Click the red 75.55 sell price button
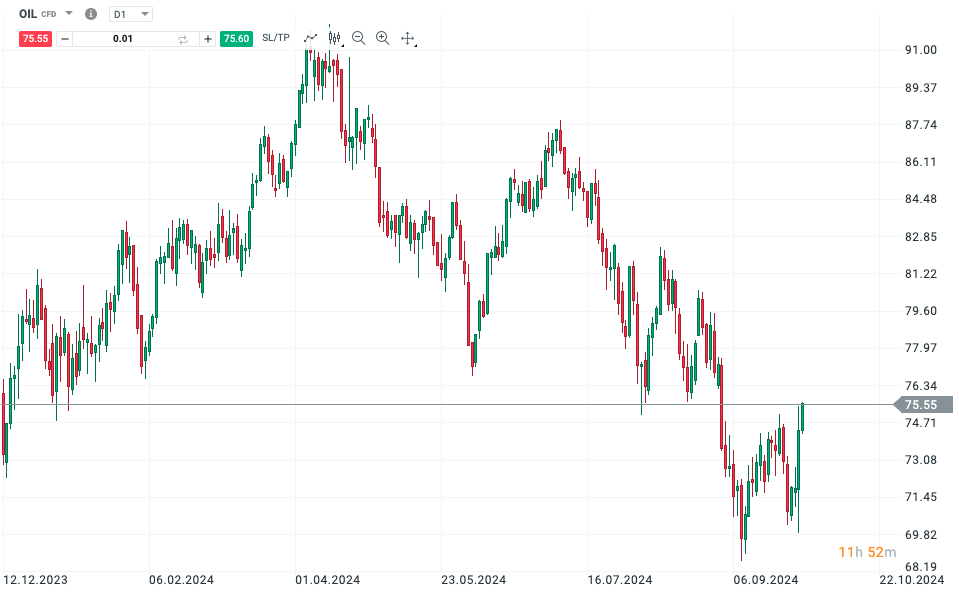The width and height of the screenshot is (959, 596). 36,38
